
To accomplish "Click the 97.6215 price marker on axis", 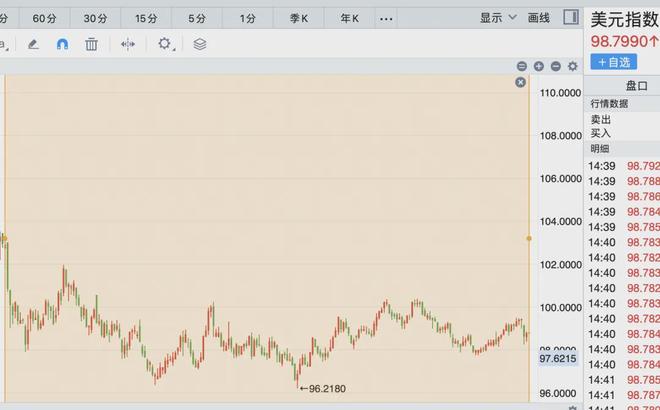I will coord(558,358).
